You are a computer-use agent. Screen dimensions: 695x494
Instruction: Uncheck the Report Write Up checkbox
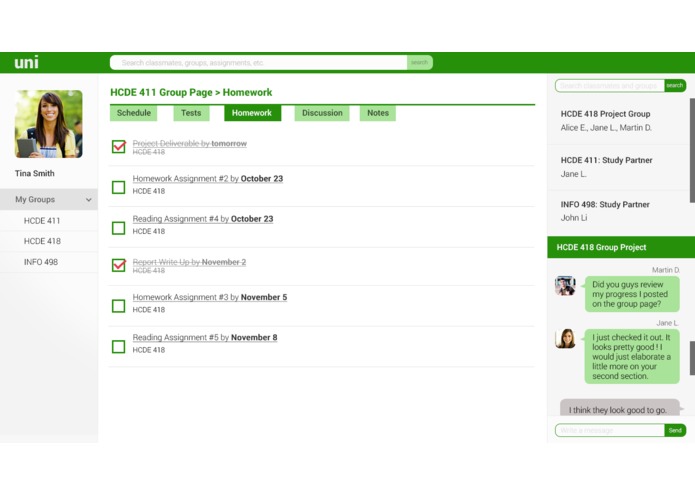point(118,265)
